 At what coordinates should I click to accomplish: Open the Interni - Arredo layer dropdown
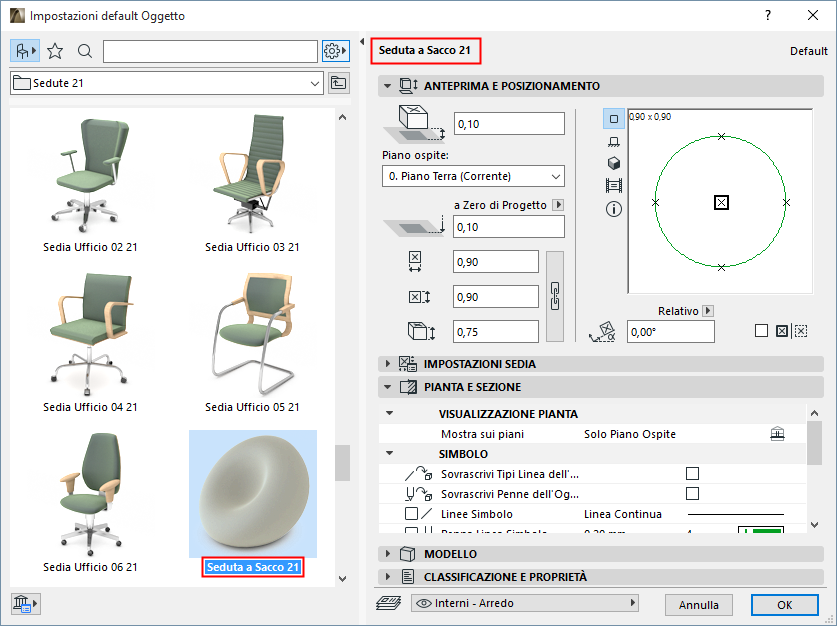pyautogui.click(x=525, y=603)
